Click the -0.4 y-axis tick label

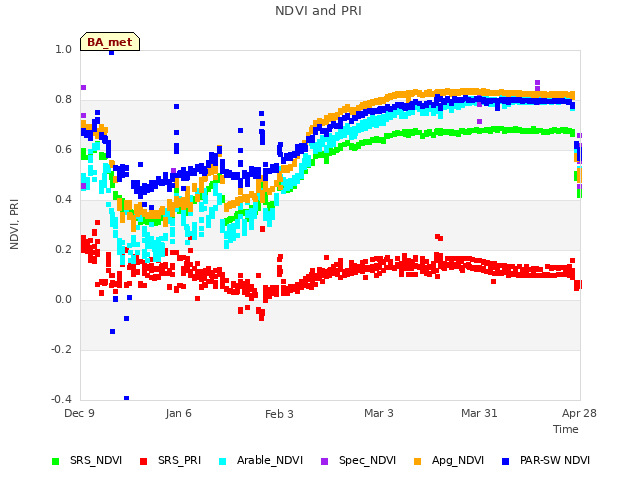click(61, 399)
